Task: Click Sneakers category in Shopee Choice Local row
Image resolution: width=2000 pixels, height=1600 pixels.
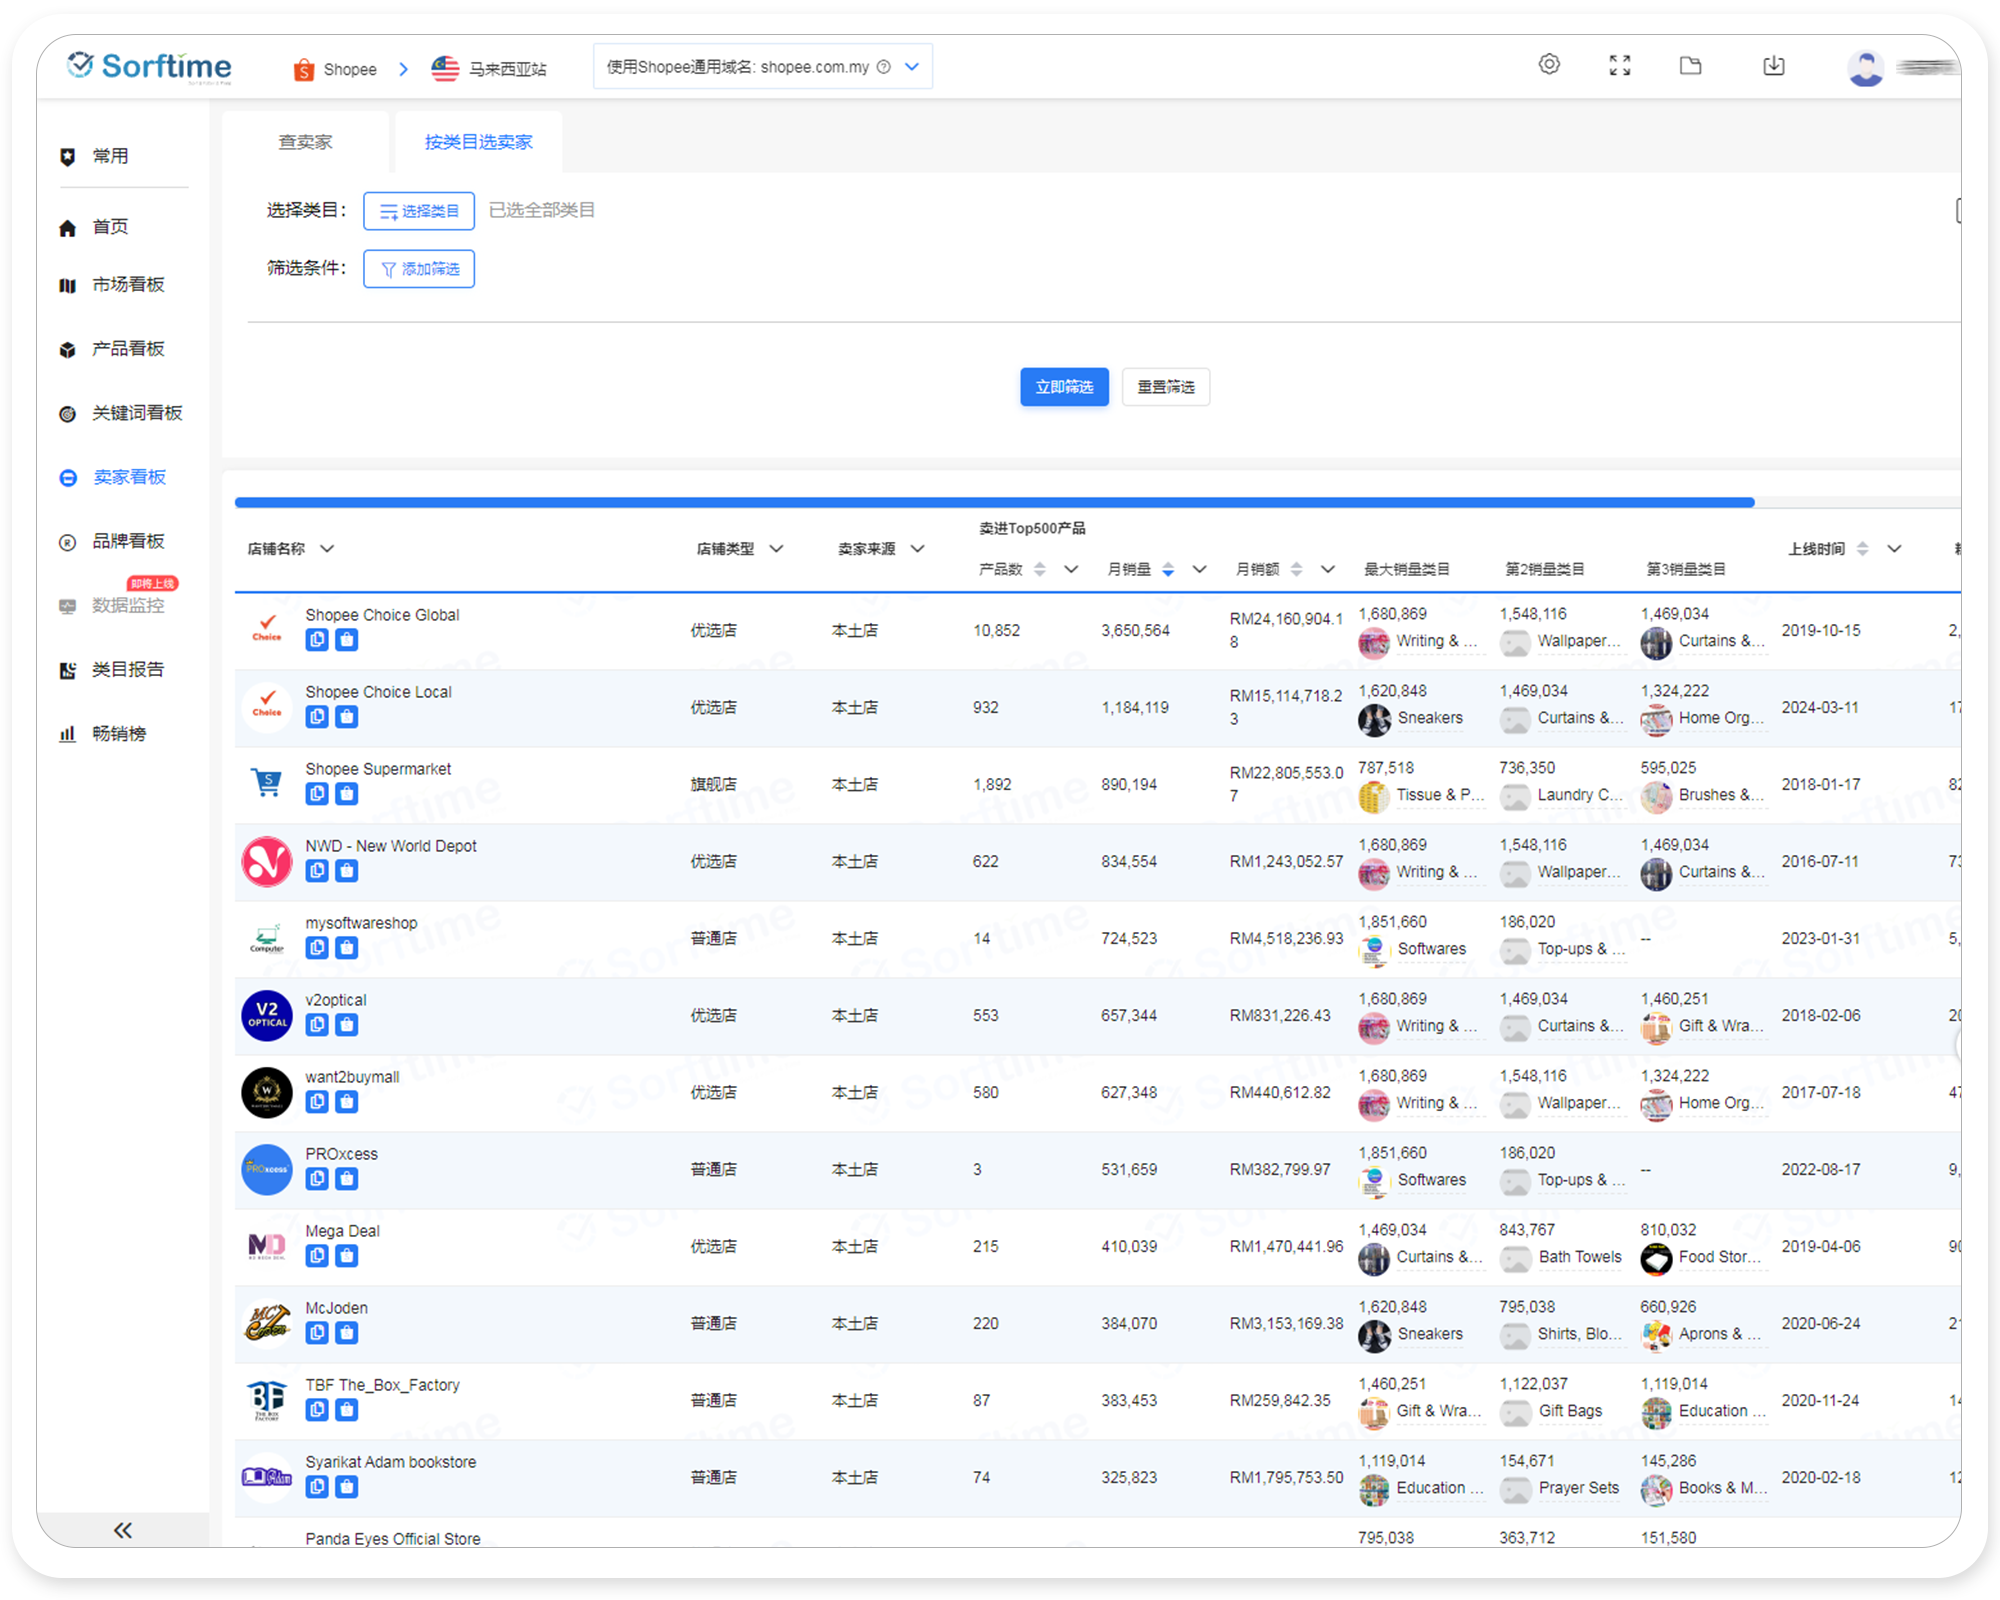Action: (1429, 718)
